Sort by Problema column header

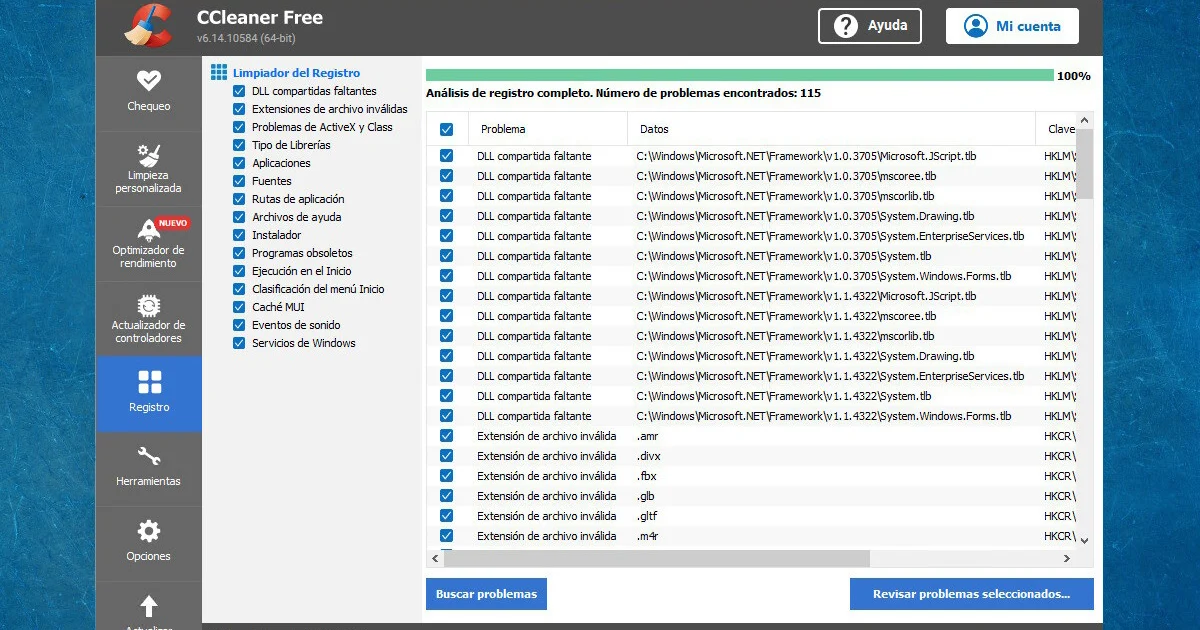click(547, 129)
